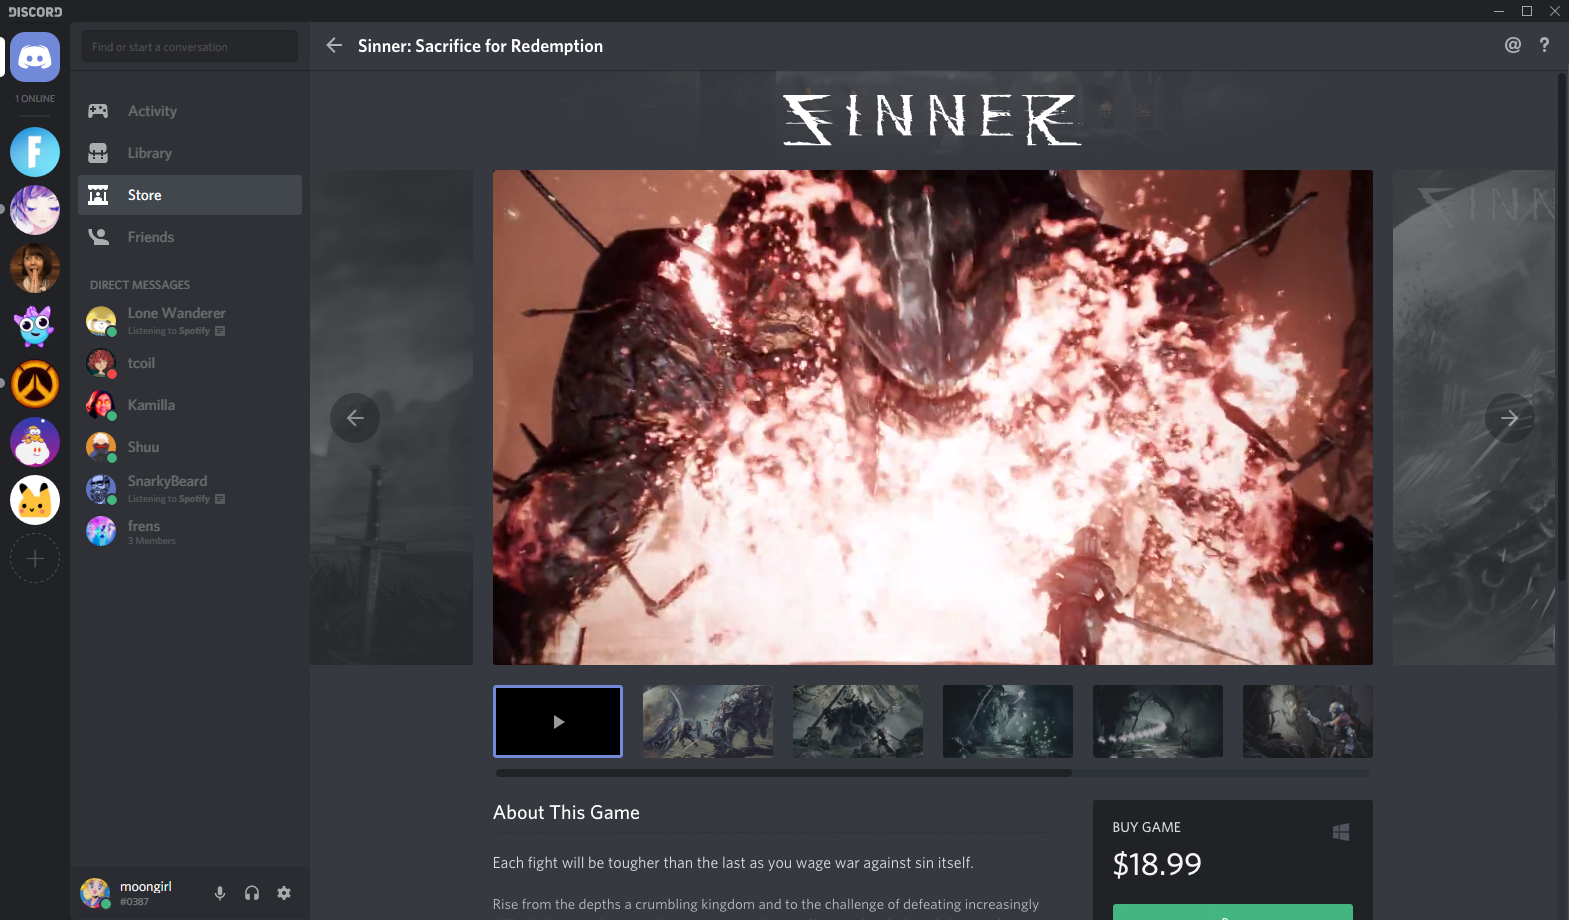Toggle microphone mute
This screenshot has height=920, width=1569.
[220, 893]
